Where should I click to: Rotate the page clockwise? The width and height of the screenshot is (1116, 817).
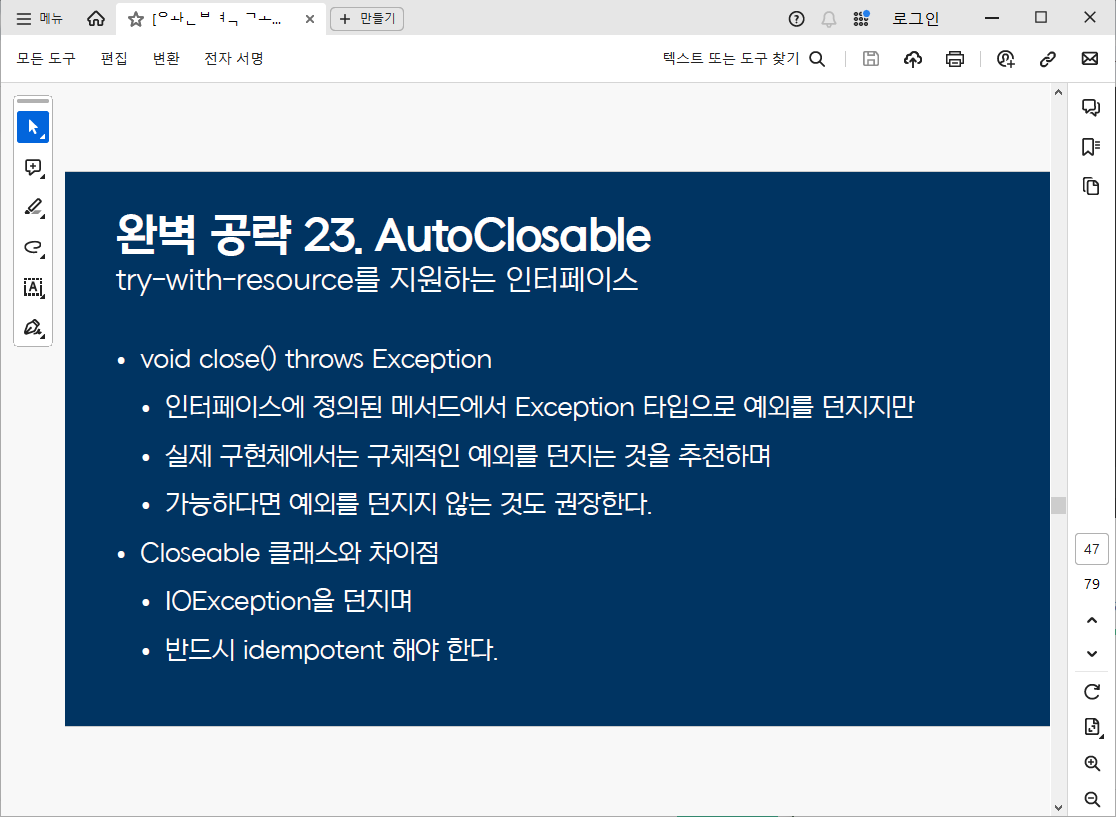[x=1091, y=692]
